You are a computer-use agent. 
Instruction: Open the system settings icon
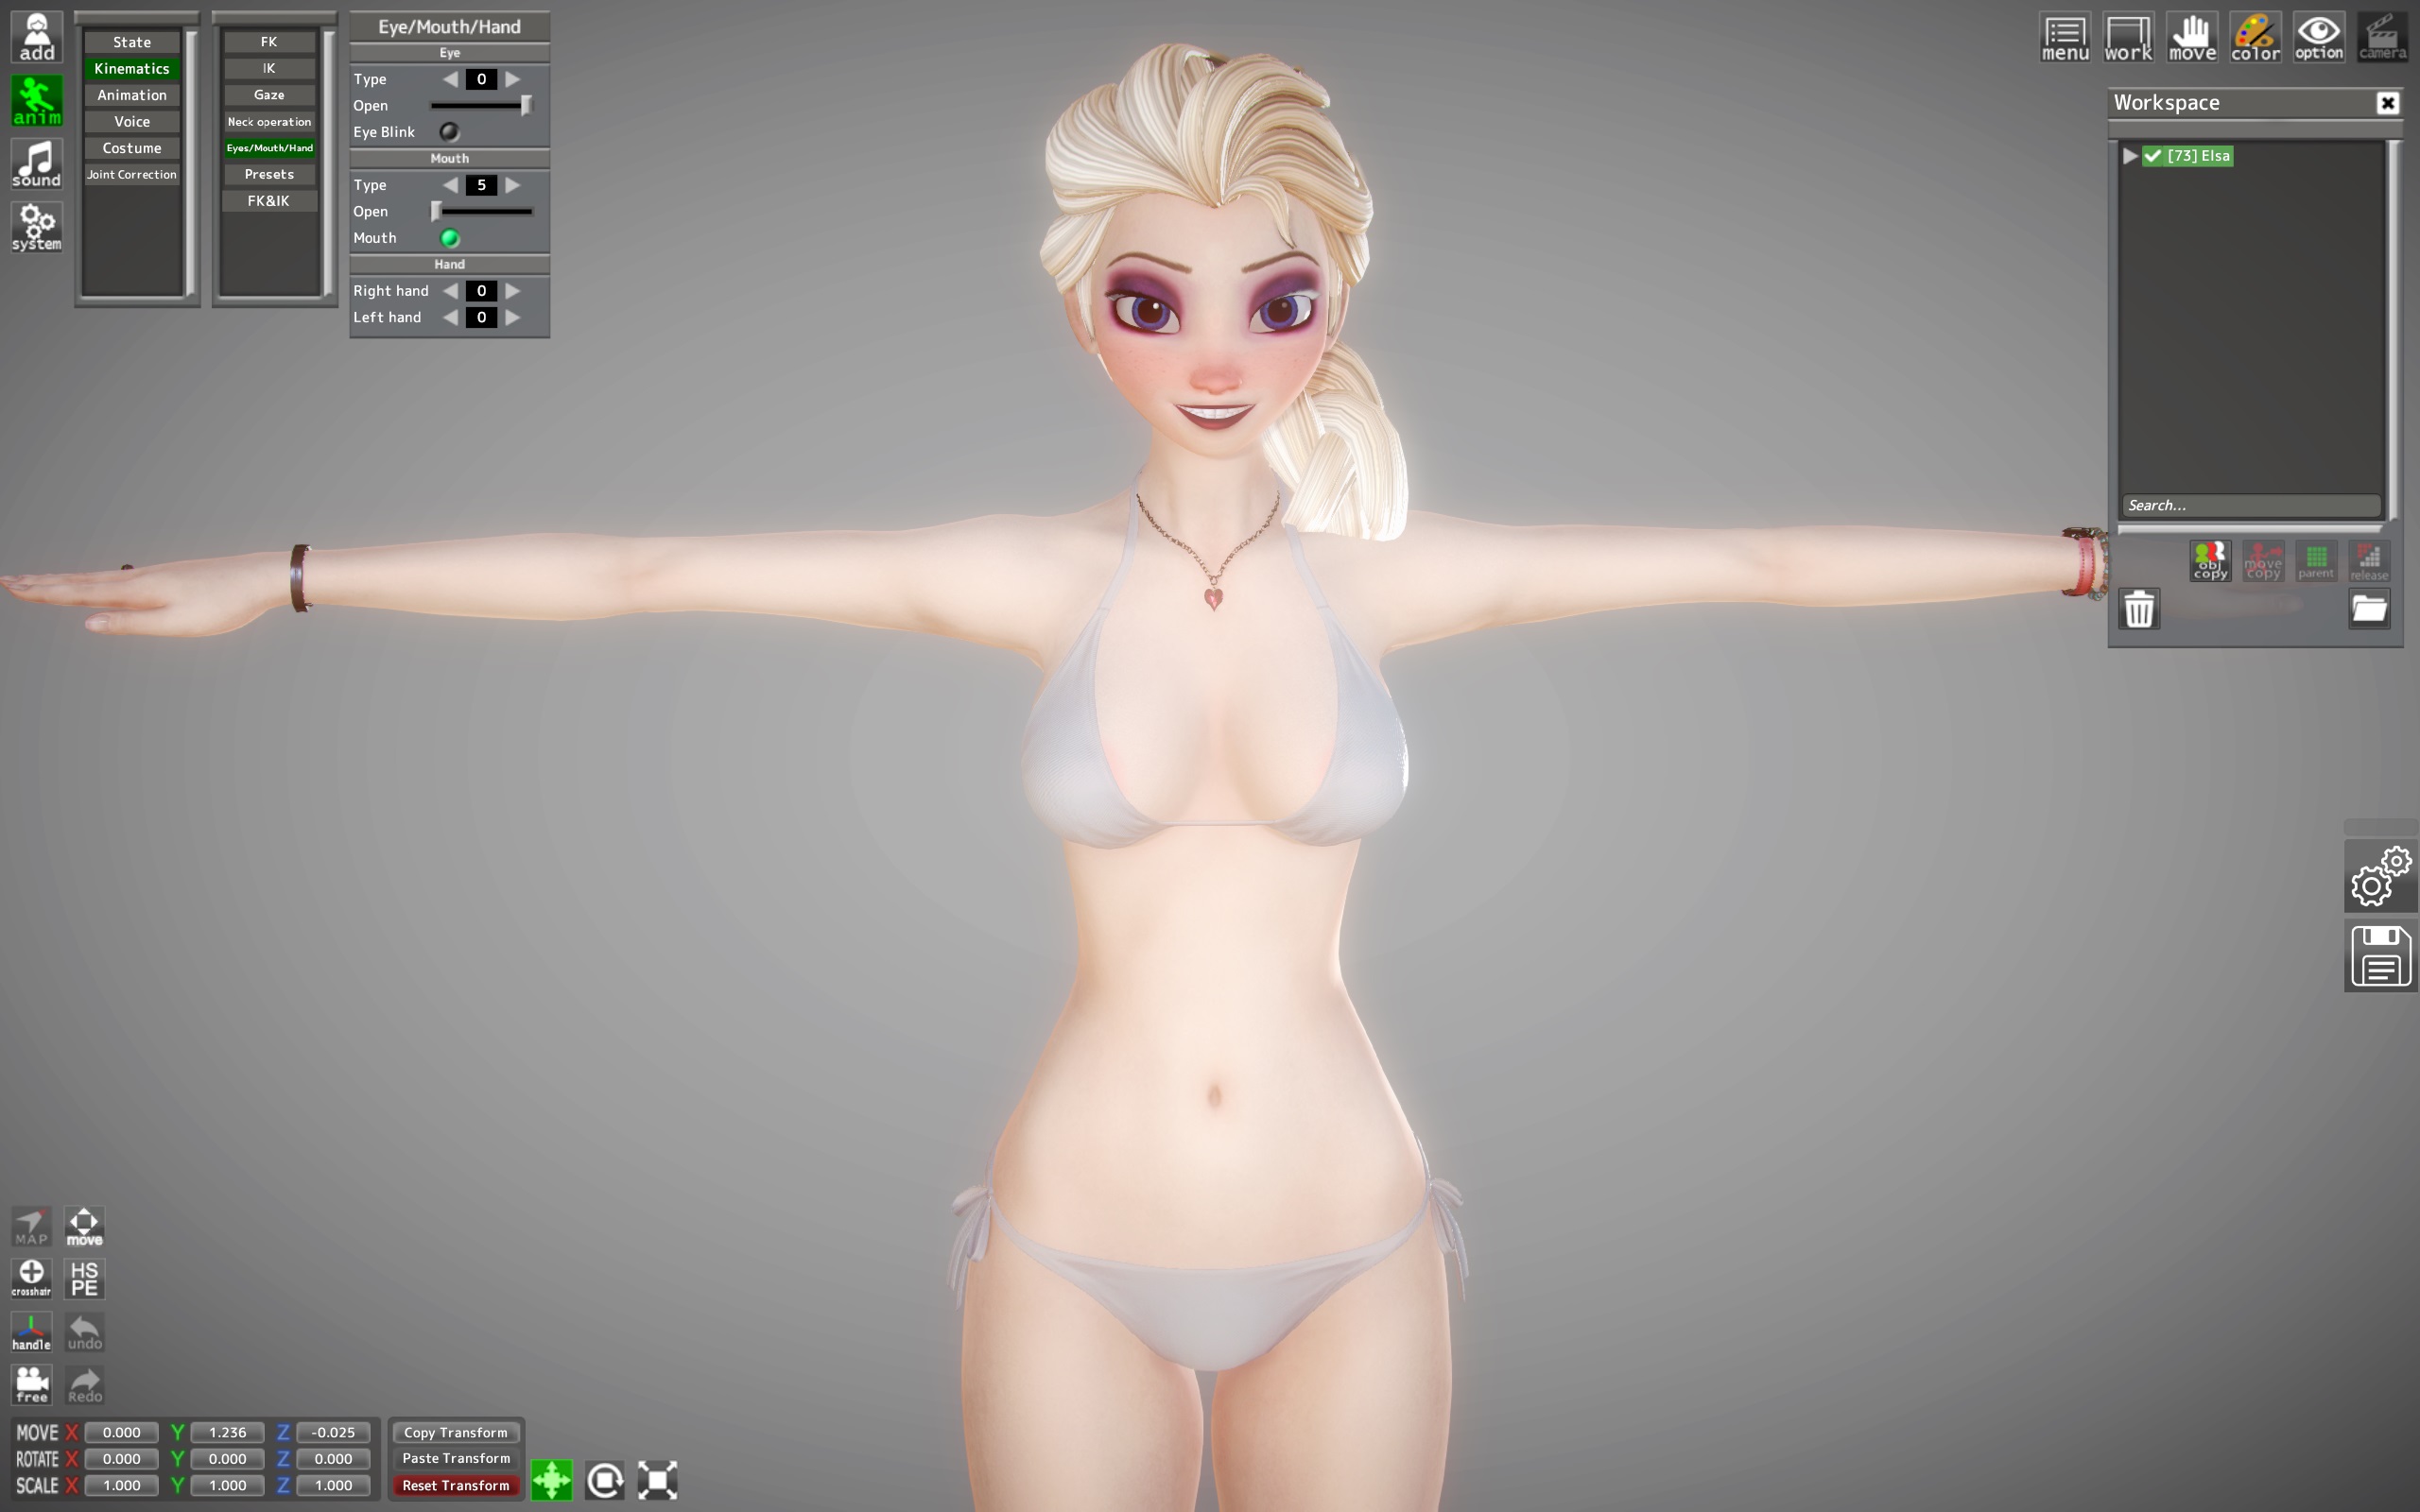[x=37, y=227]
